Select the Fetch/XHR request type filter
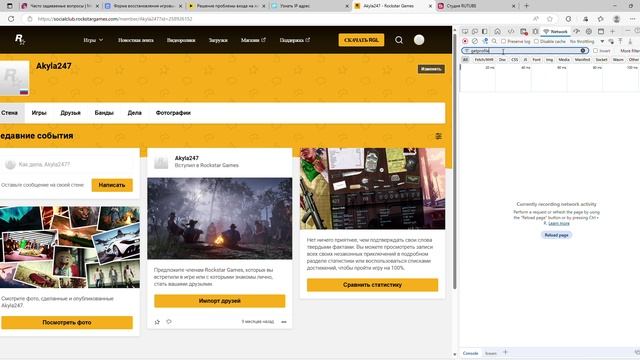 (484, 60)
